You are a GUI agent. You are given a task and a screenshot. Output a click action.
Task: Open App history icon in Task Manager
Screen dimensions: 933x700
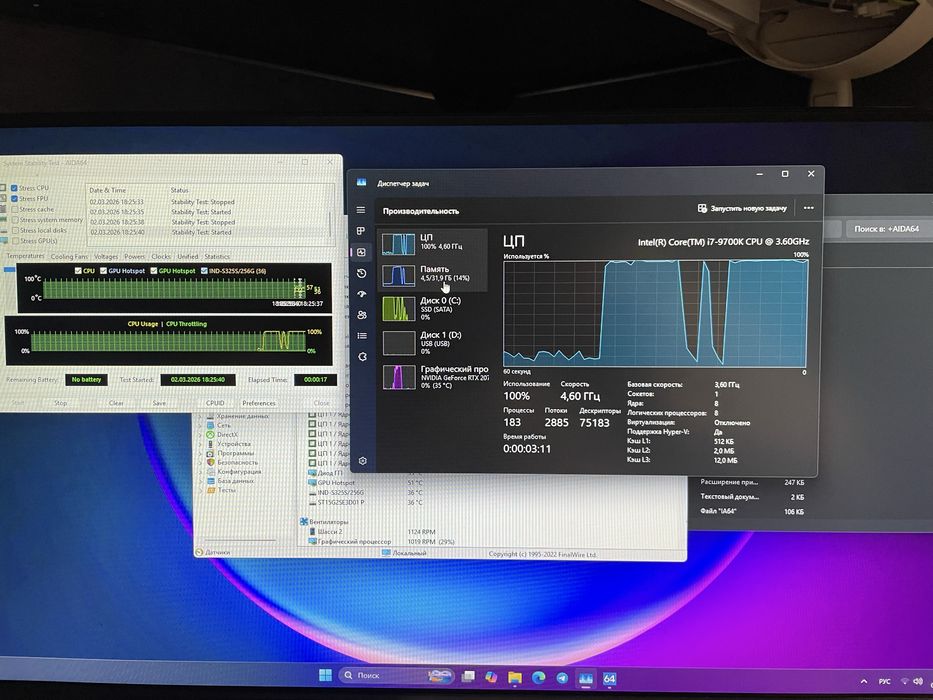coord(361,273)
